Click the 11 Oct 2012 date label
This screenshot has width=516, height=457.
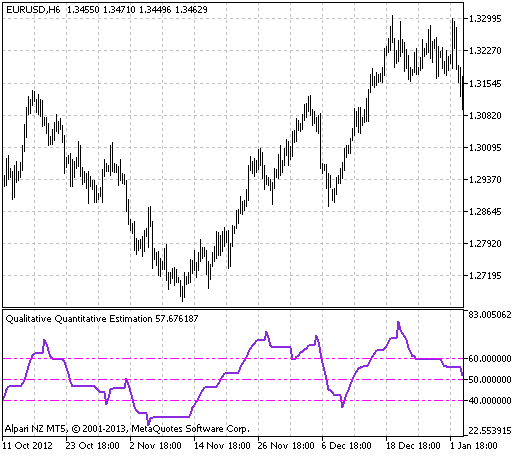pos(28,446)
